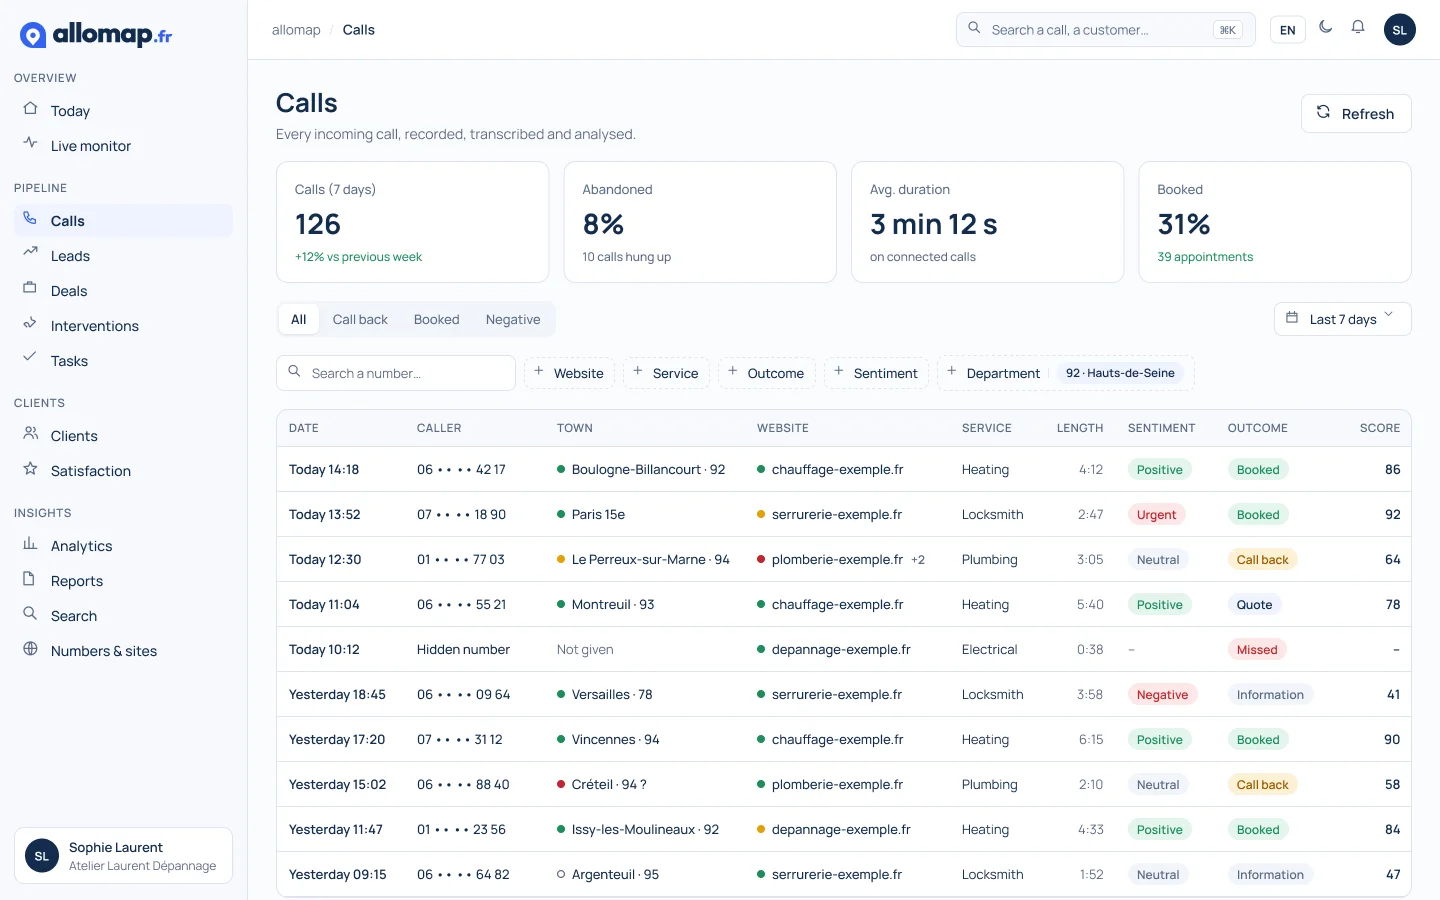Viewport: 1440px width, 900px height.
Task: Click the allomap.fr logo
Action: click(x=96, y=35)
